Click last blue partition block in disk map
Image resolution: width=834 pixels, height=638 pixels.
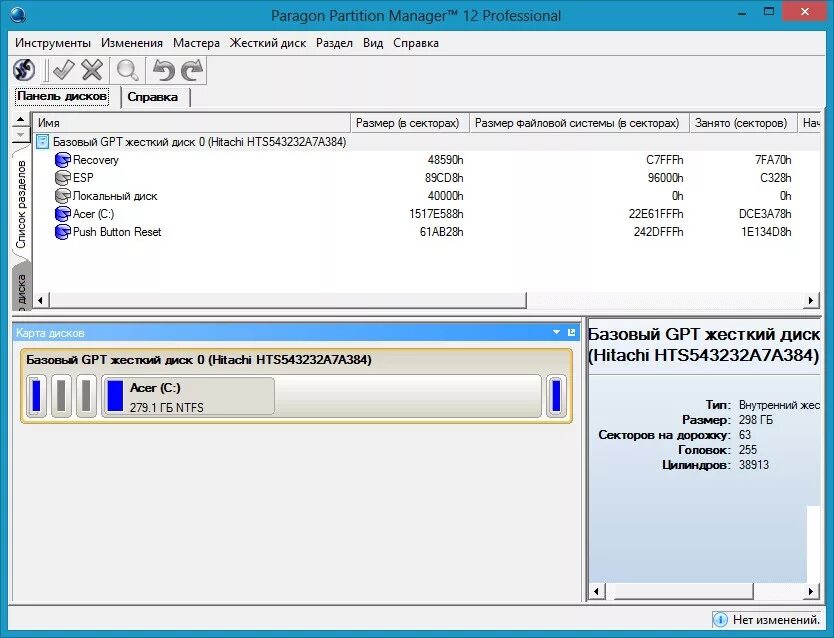(556, 396)
